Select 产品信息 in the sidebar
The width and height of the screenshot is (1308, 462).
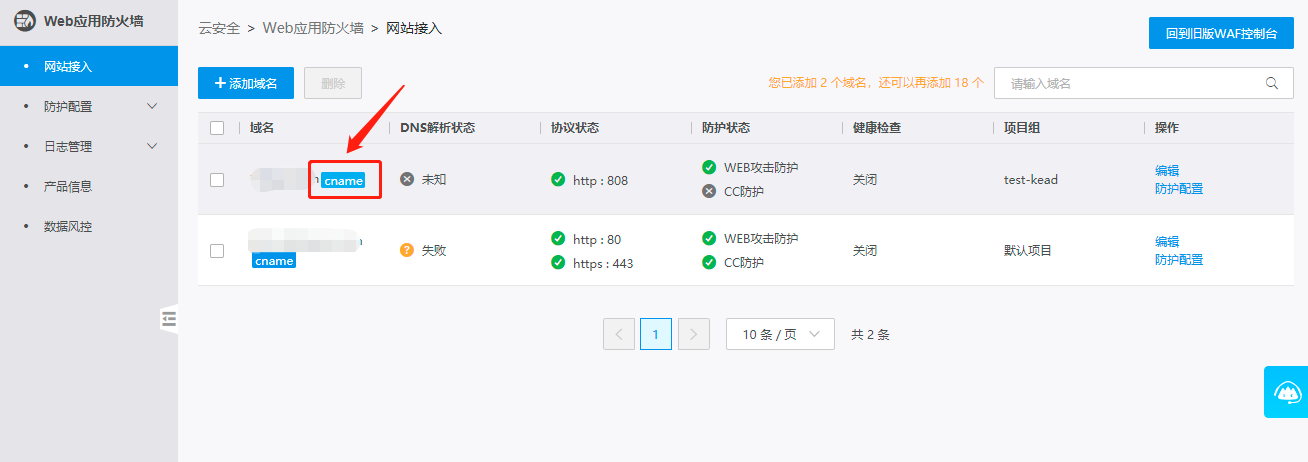68,186
